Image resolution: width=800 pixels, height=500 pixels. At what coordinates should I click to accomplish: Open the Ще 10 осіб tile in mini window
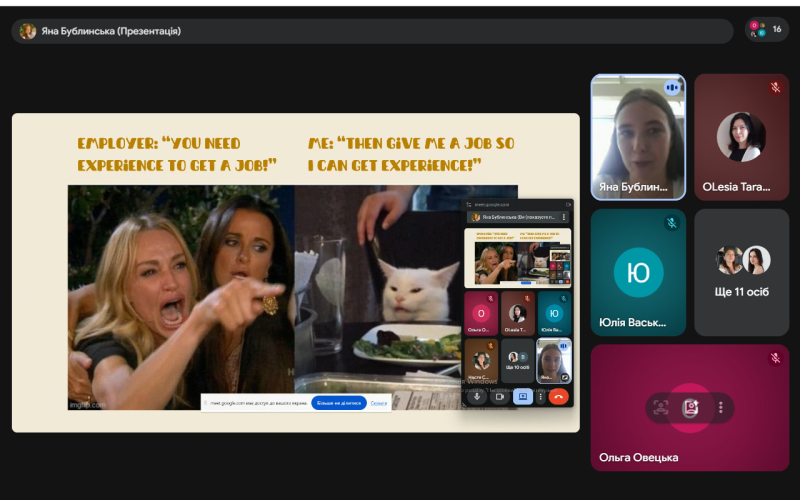(x=517, y=361)
